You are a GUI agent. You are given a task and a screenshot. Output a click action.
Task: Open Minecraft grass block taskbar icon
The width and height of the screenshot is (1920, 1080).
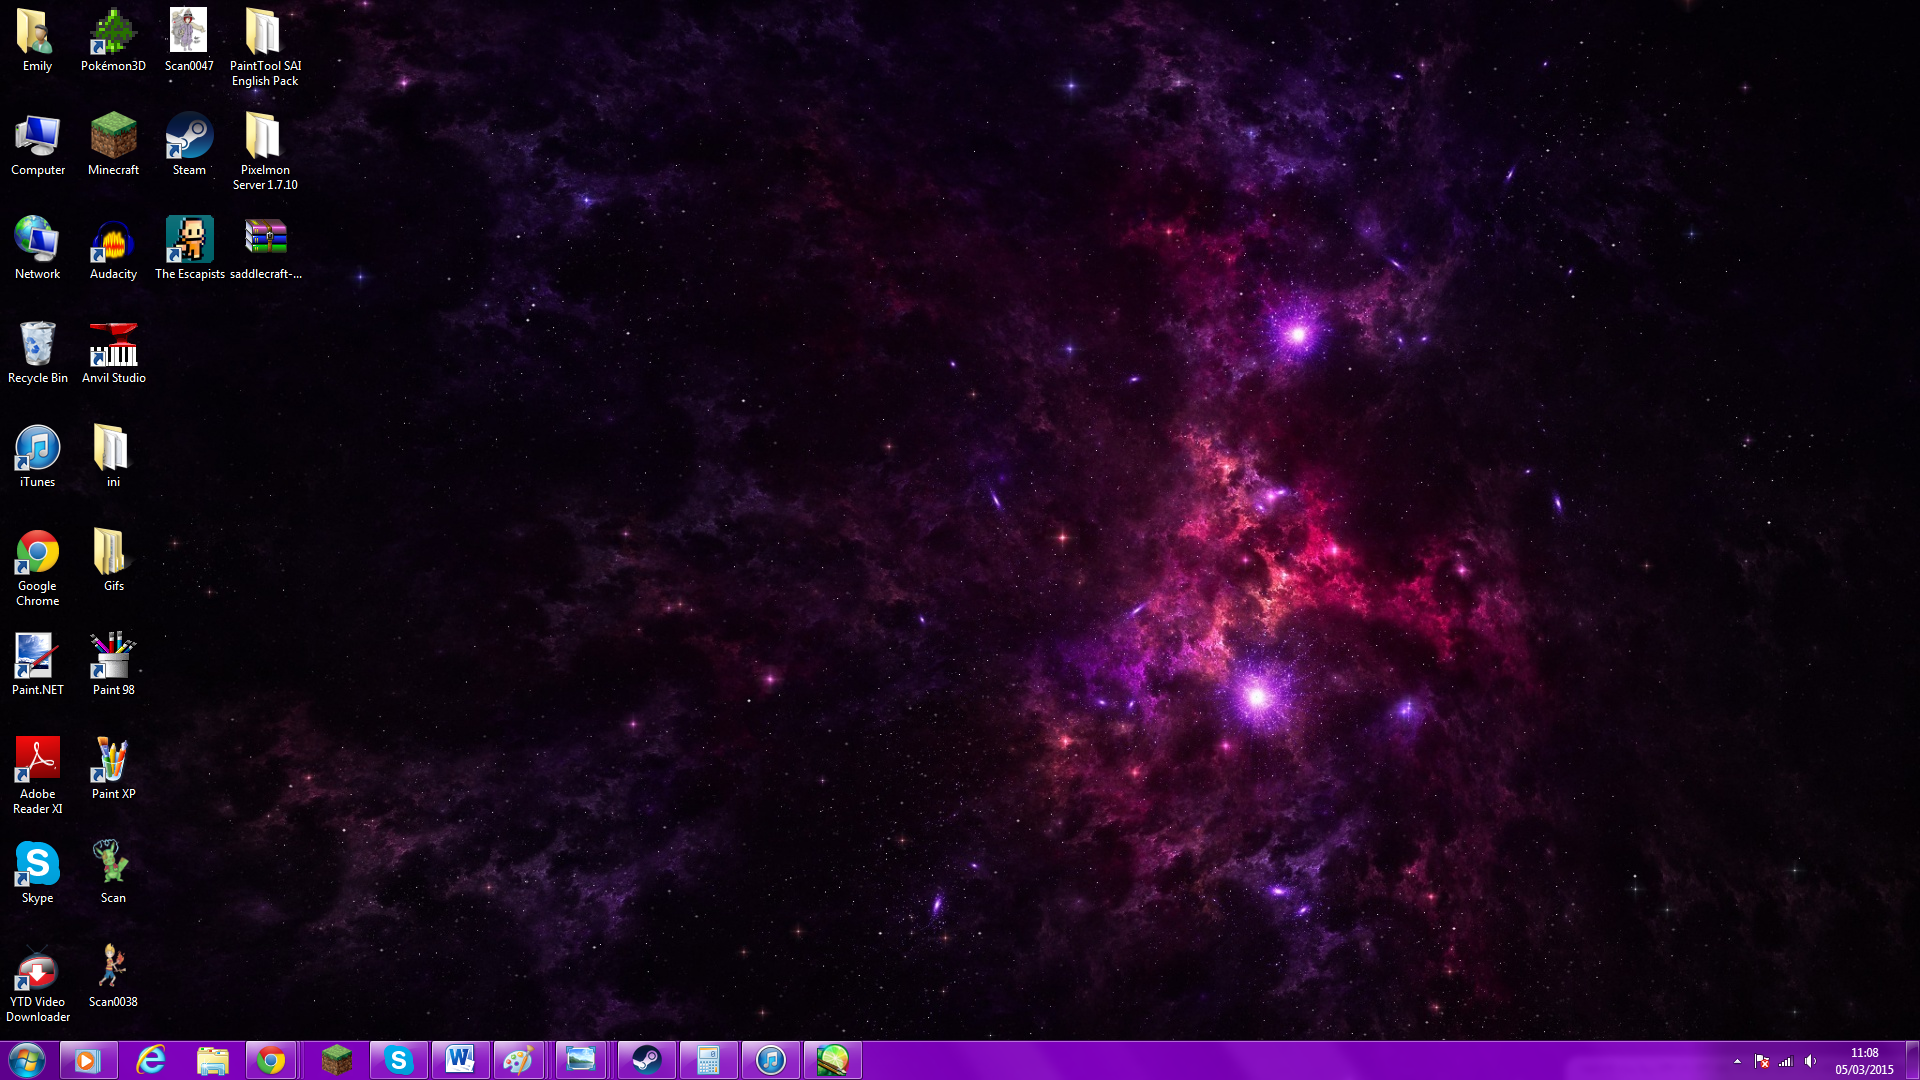point(336,1060)
